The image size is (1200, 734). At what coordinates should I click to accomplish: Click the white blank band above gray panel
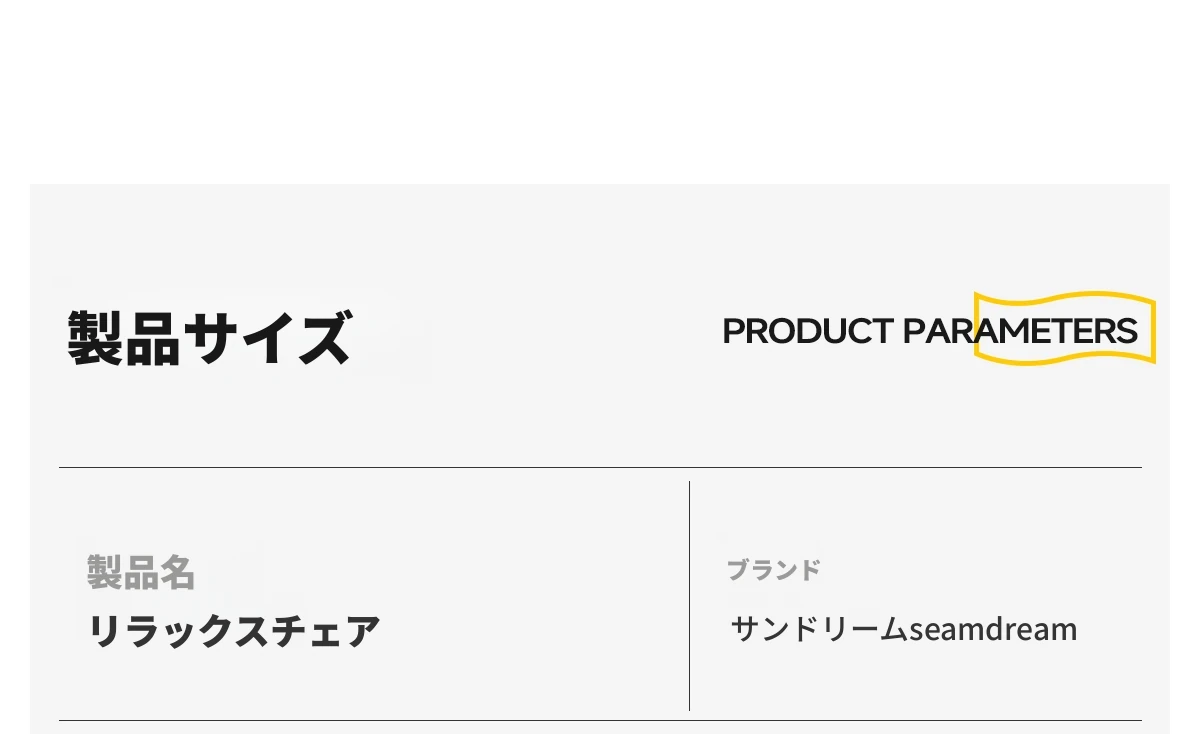[x=600, y=92]
